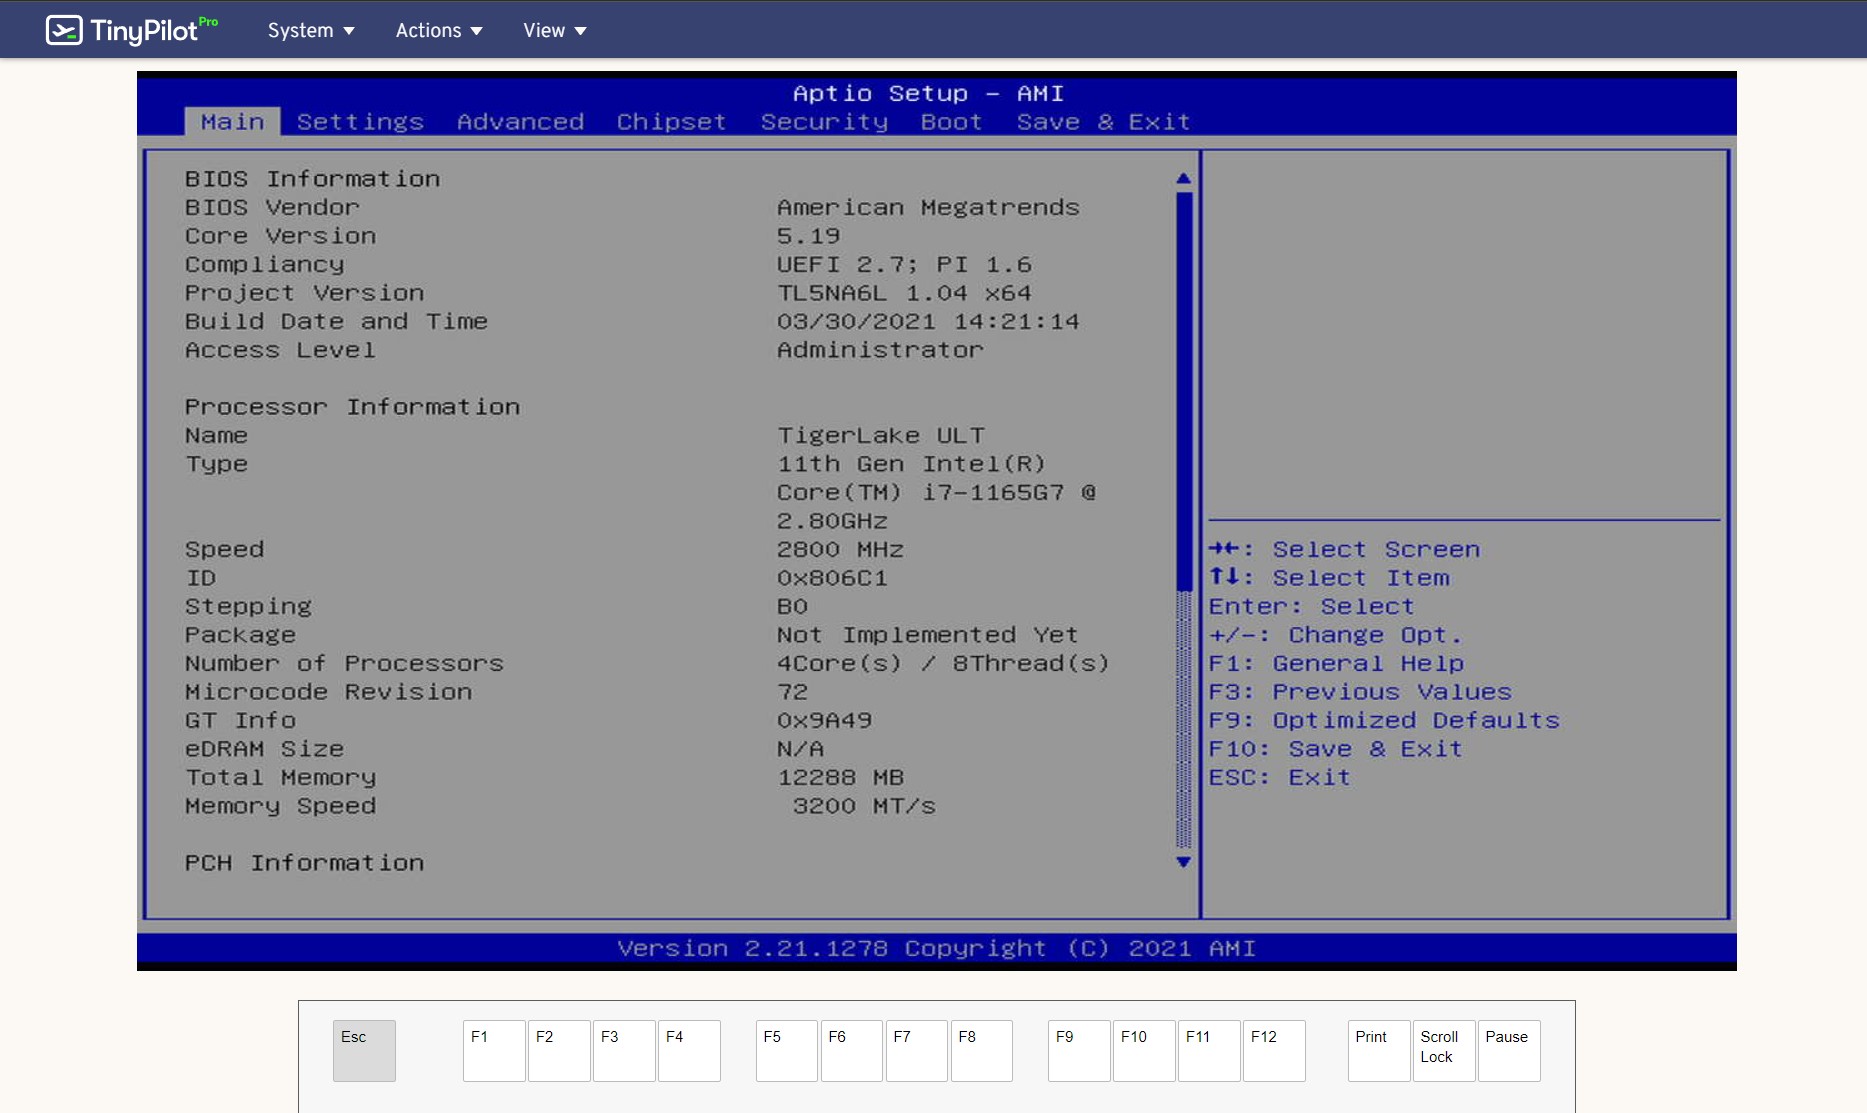Viewport: 1867px width, 1113px height.
Task: Open the System dropdown menu
Action: point(310,30)
